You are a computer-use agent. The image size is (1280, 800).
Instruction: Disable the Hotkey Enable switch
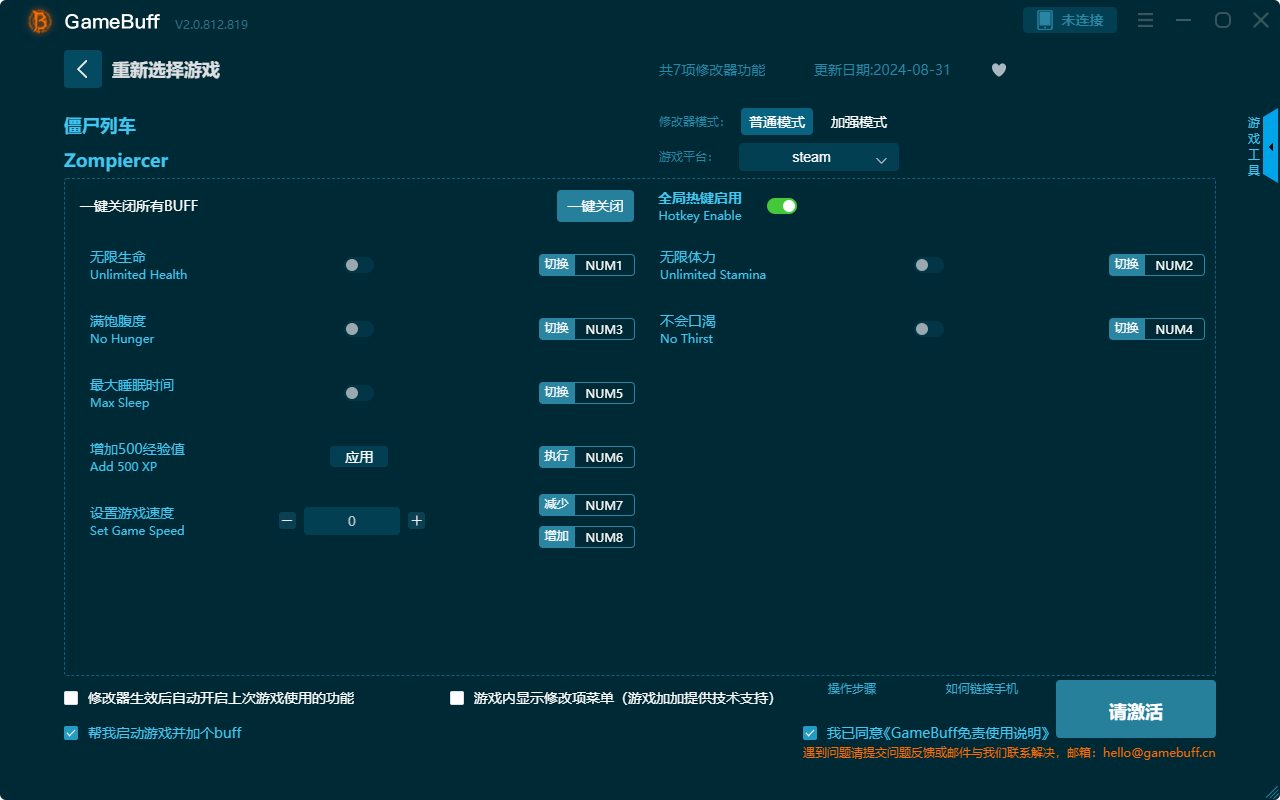click(781, 205)
